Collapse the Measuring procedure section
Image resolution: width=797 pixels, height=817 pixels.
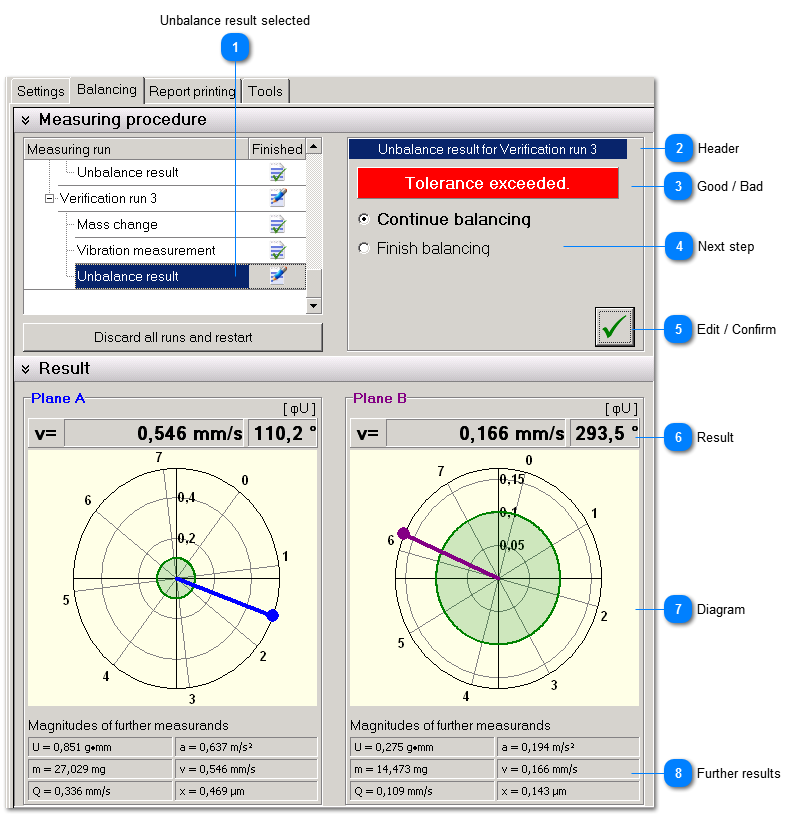tap(26, 120)
